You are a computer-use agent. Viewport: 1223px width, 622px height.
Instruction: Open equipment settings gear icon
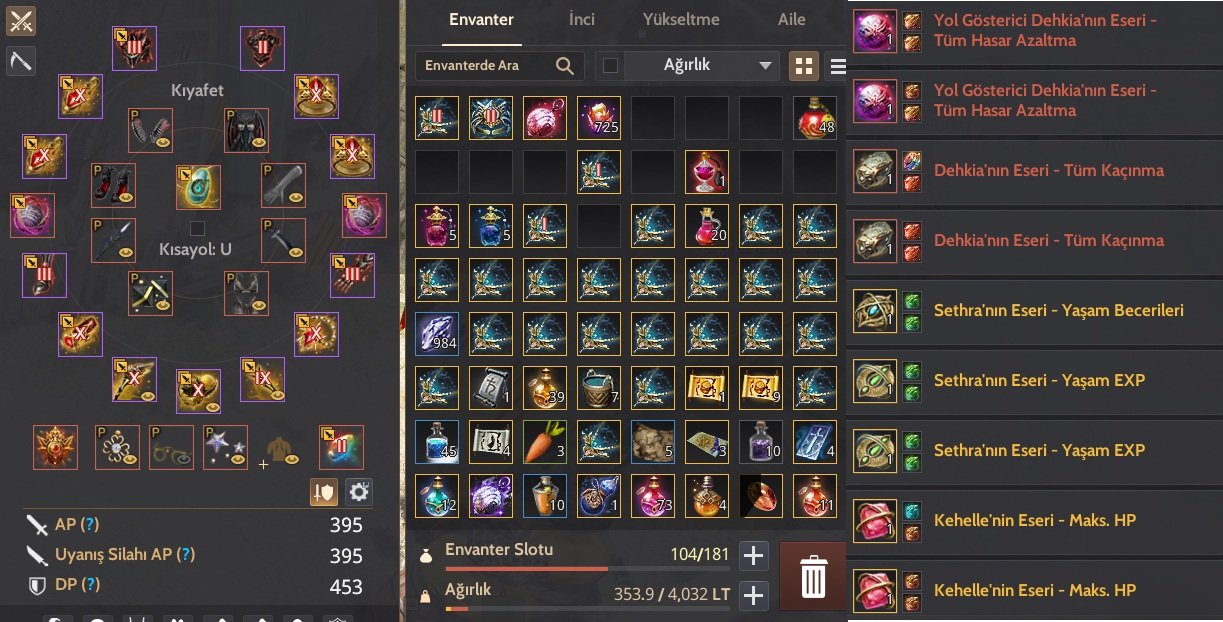pyautogui.click(x=359, y=491)
